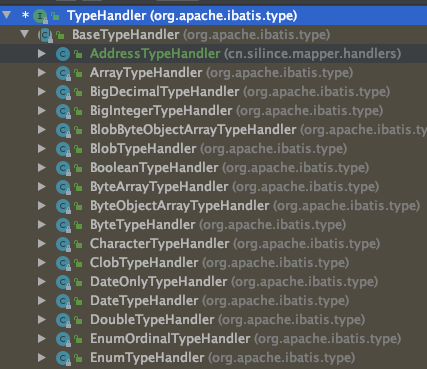Select the ByteArrayTypeHandler entry

pos(213,187)
